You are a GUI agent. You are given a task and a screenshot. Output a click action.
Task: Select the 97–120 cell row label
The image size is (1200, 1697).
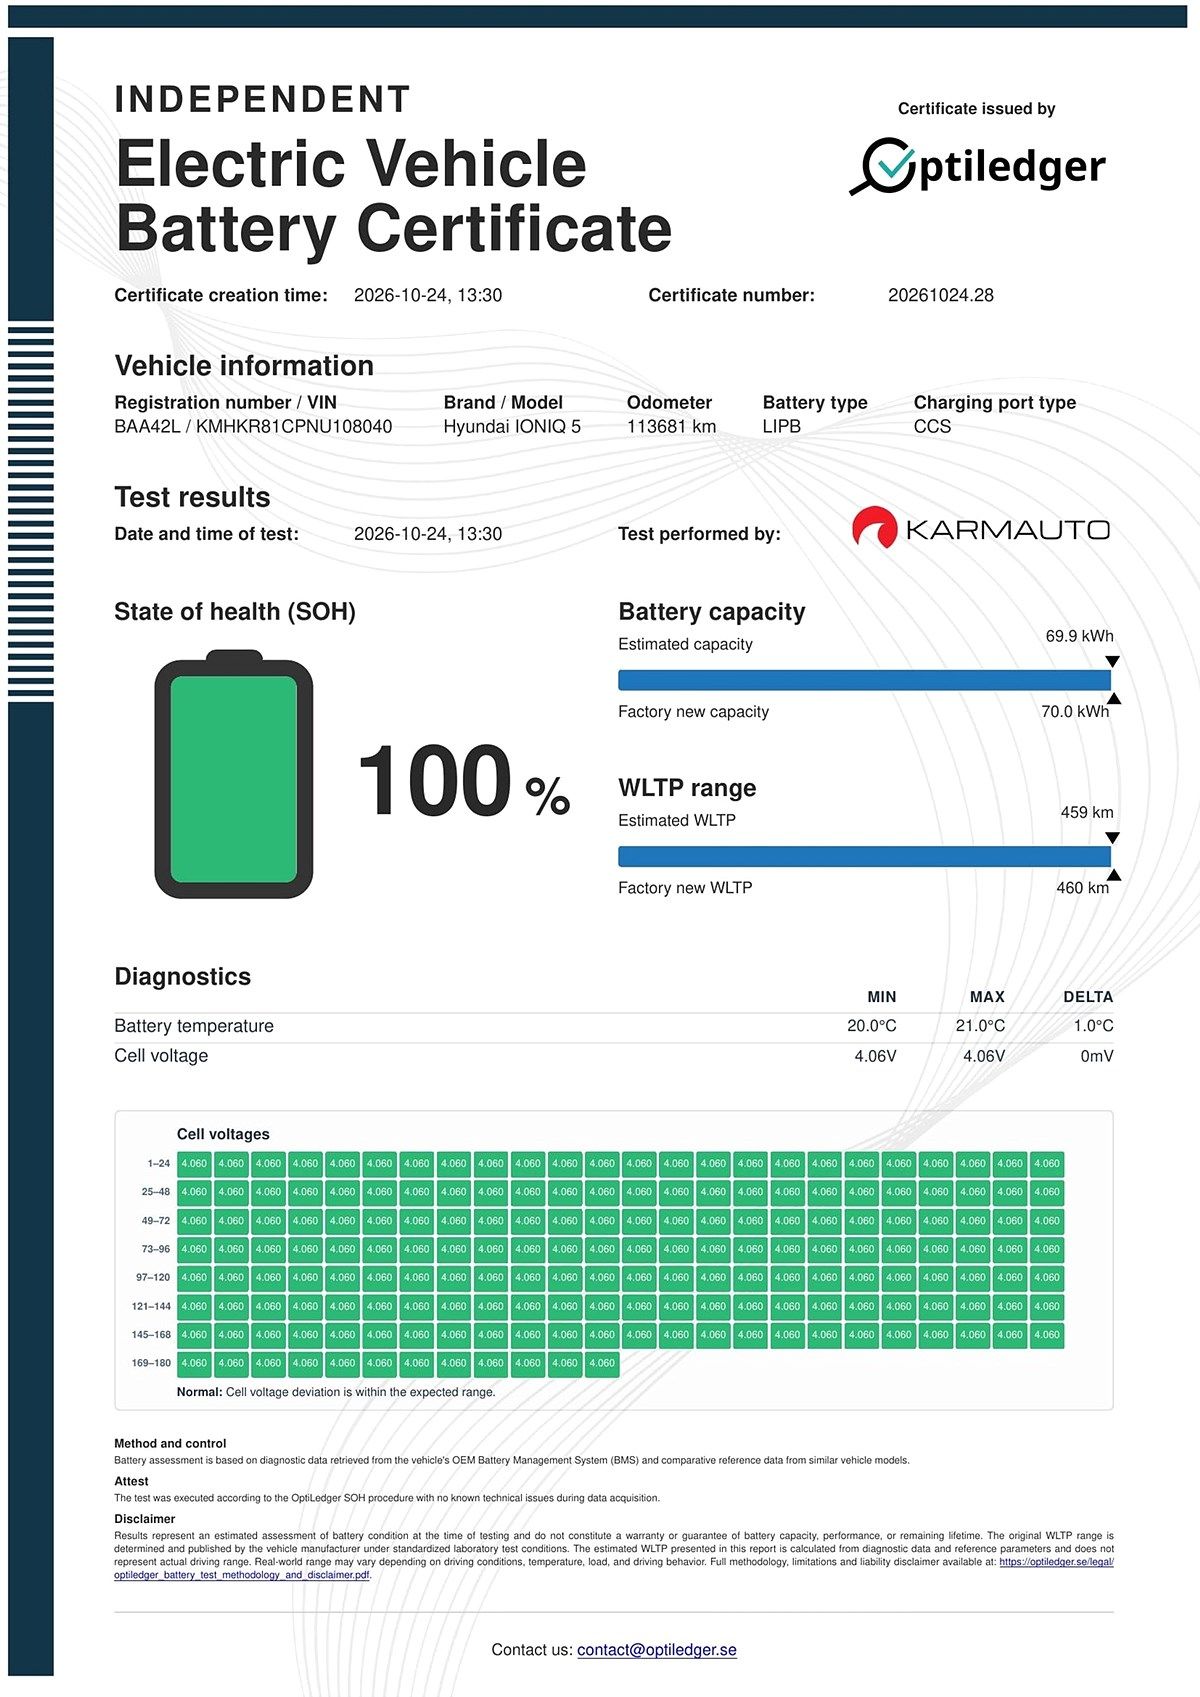tap(154, 1278)
